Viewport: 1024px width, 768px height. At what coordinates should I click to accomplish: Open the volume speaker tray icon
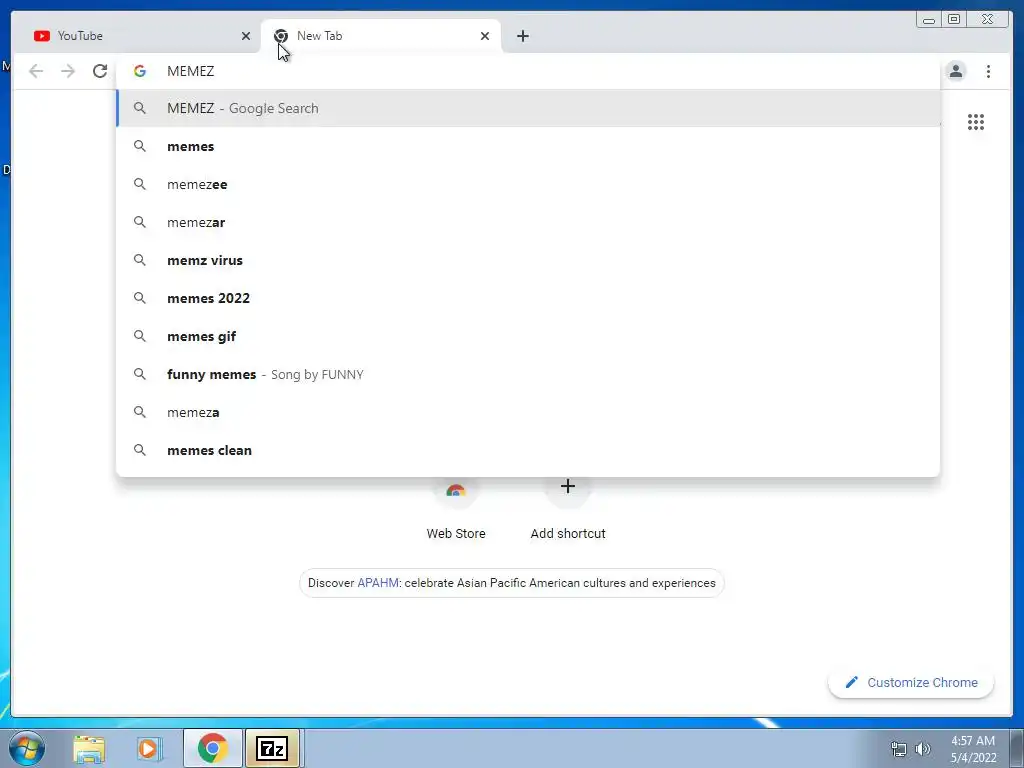pyautogui.click(x=923, y=749)
